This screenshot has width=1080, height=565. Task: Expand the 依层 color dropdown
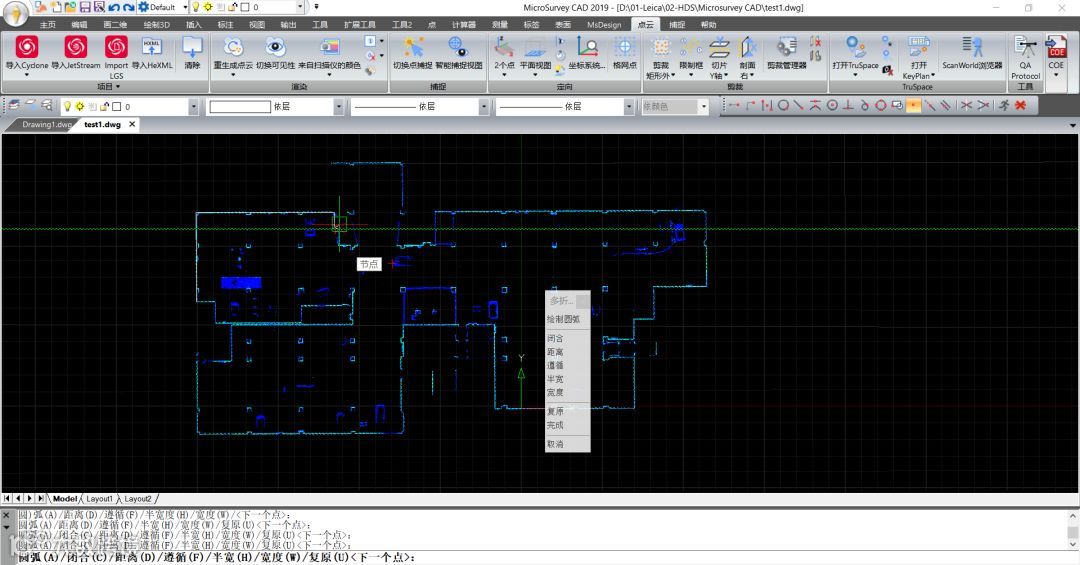338,106
